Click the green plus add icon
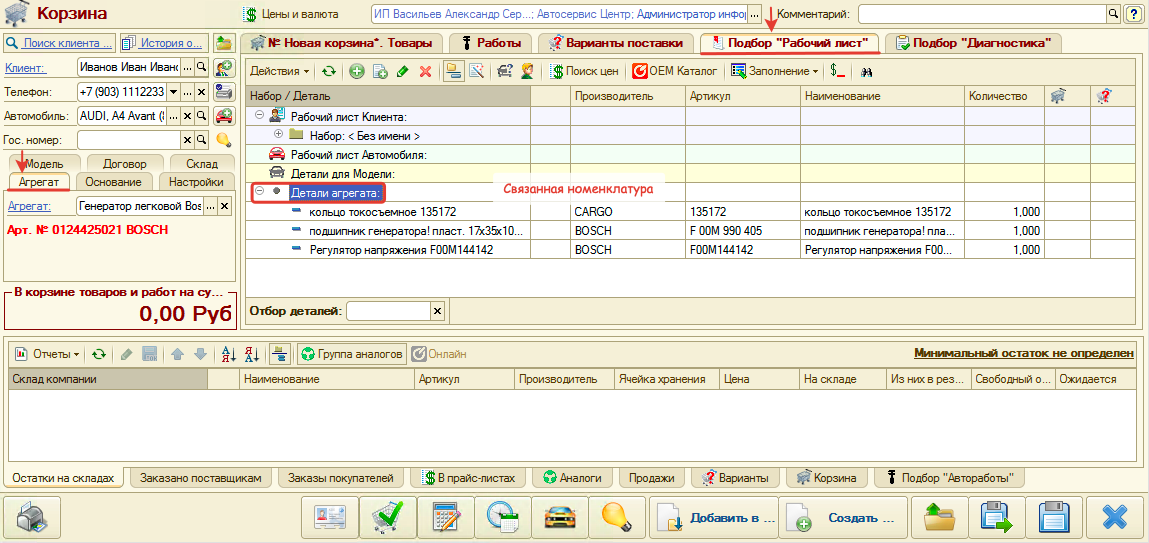Image resolution: width=1149 pixels, height=543 pixels. (x=357, y=71)
